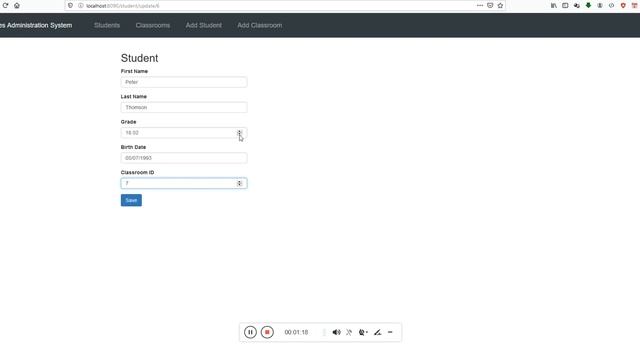Minimize the recorder control bar

pyautogui.click(x=390, y=332)
